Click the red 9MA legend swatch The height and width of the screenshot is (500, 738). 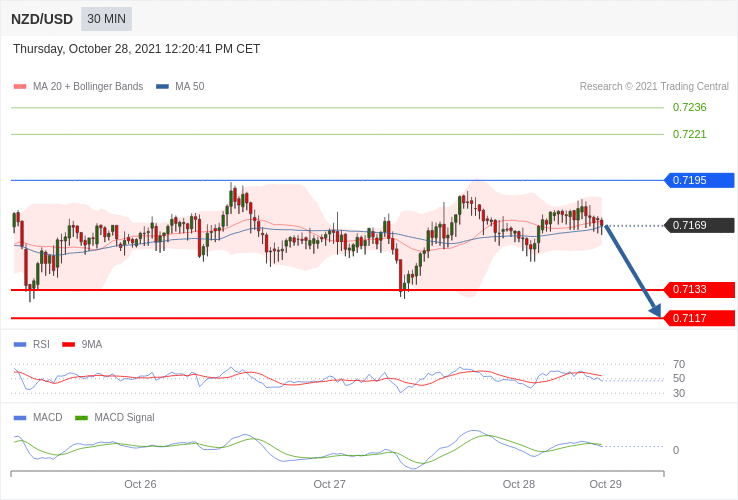tap(69, 345)
